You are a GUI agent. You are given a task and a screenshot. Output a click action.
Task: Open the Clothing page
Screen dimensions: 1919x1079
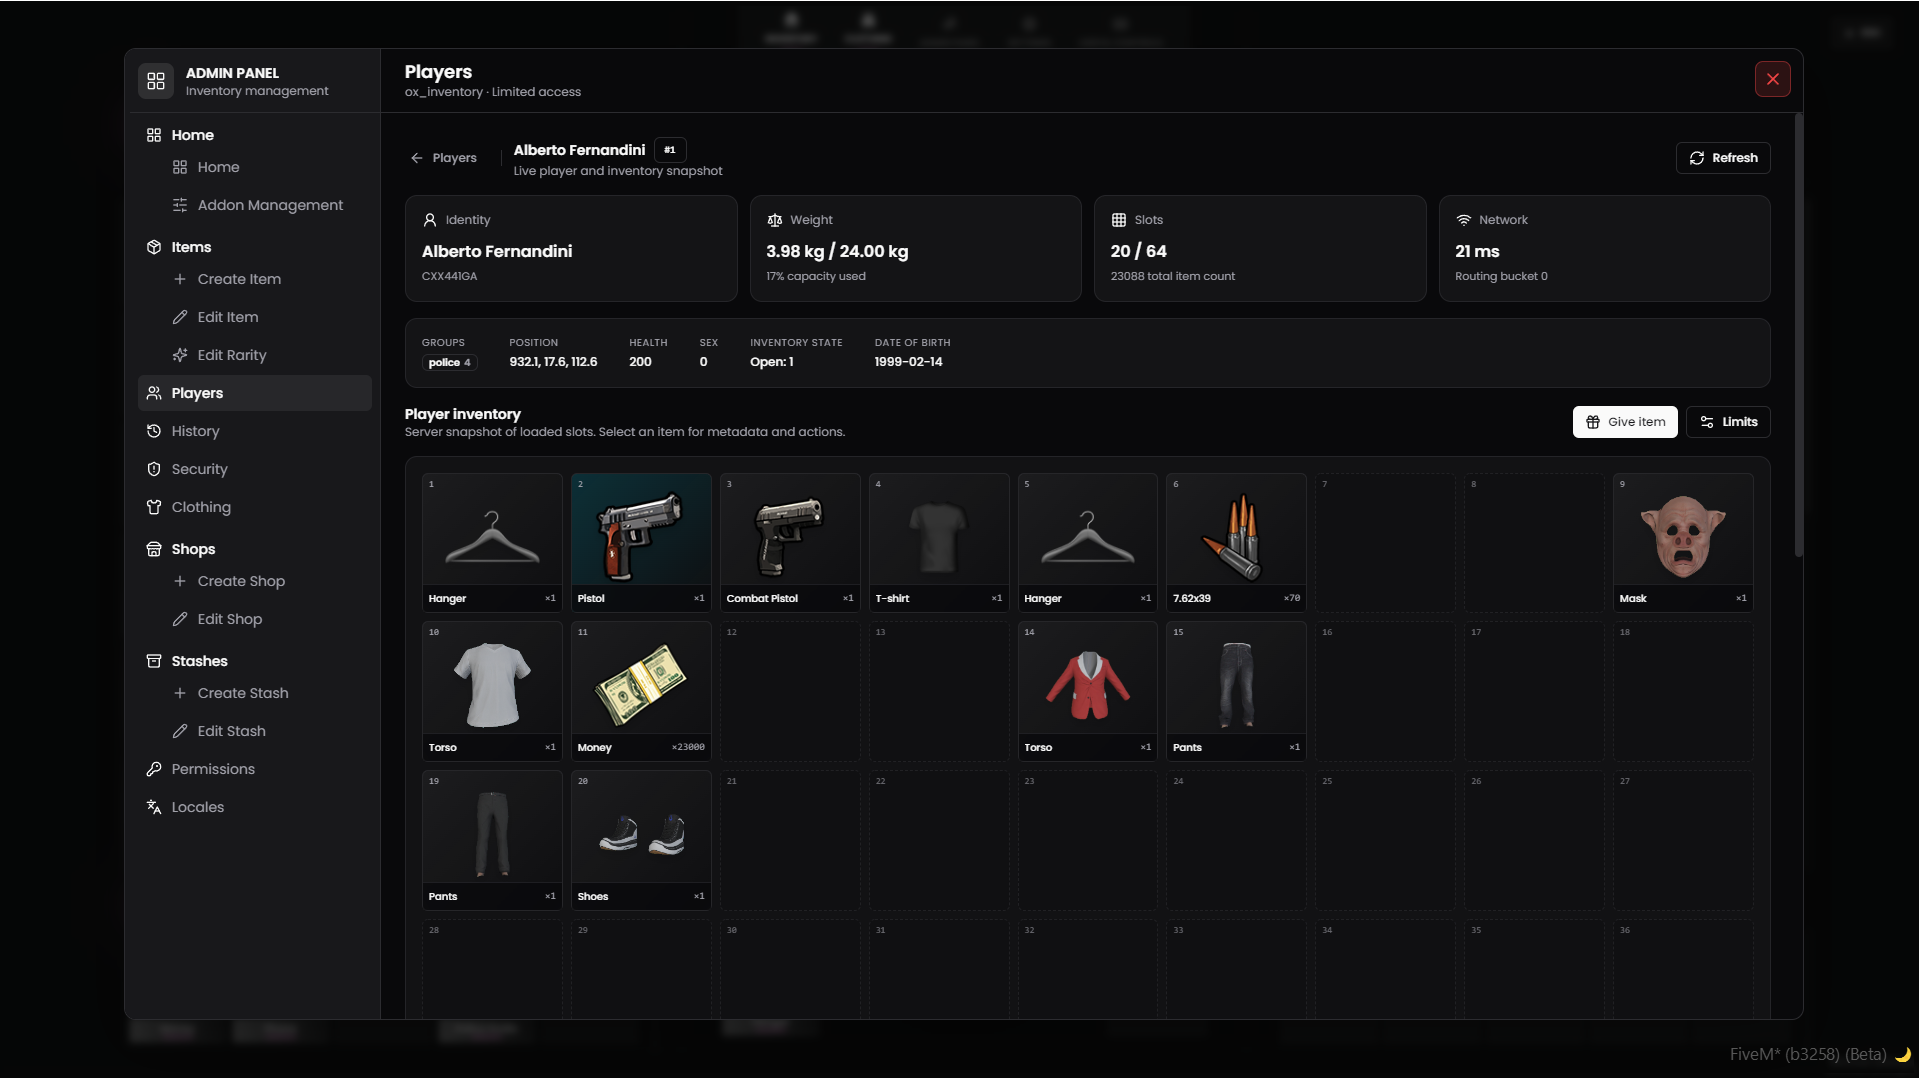tap(255, 507)
